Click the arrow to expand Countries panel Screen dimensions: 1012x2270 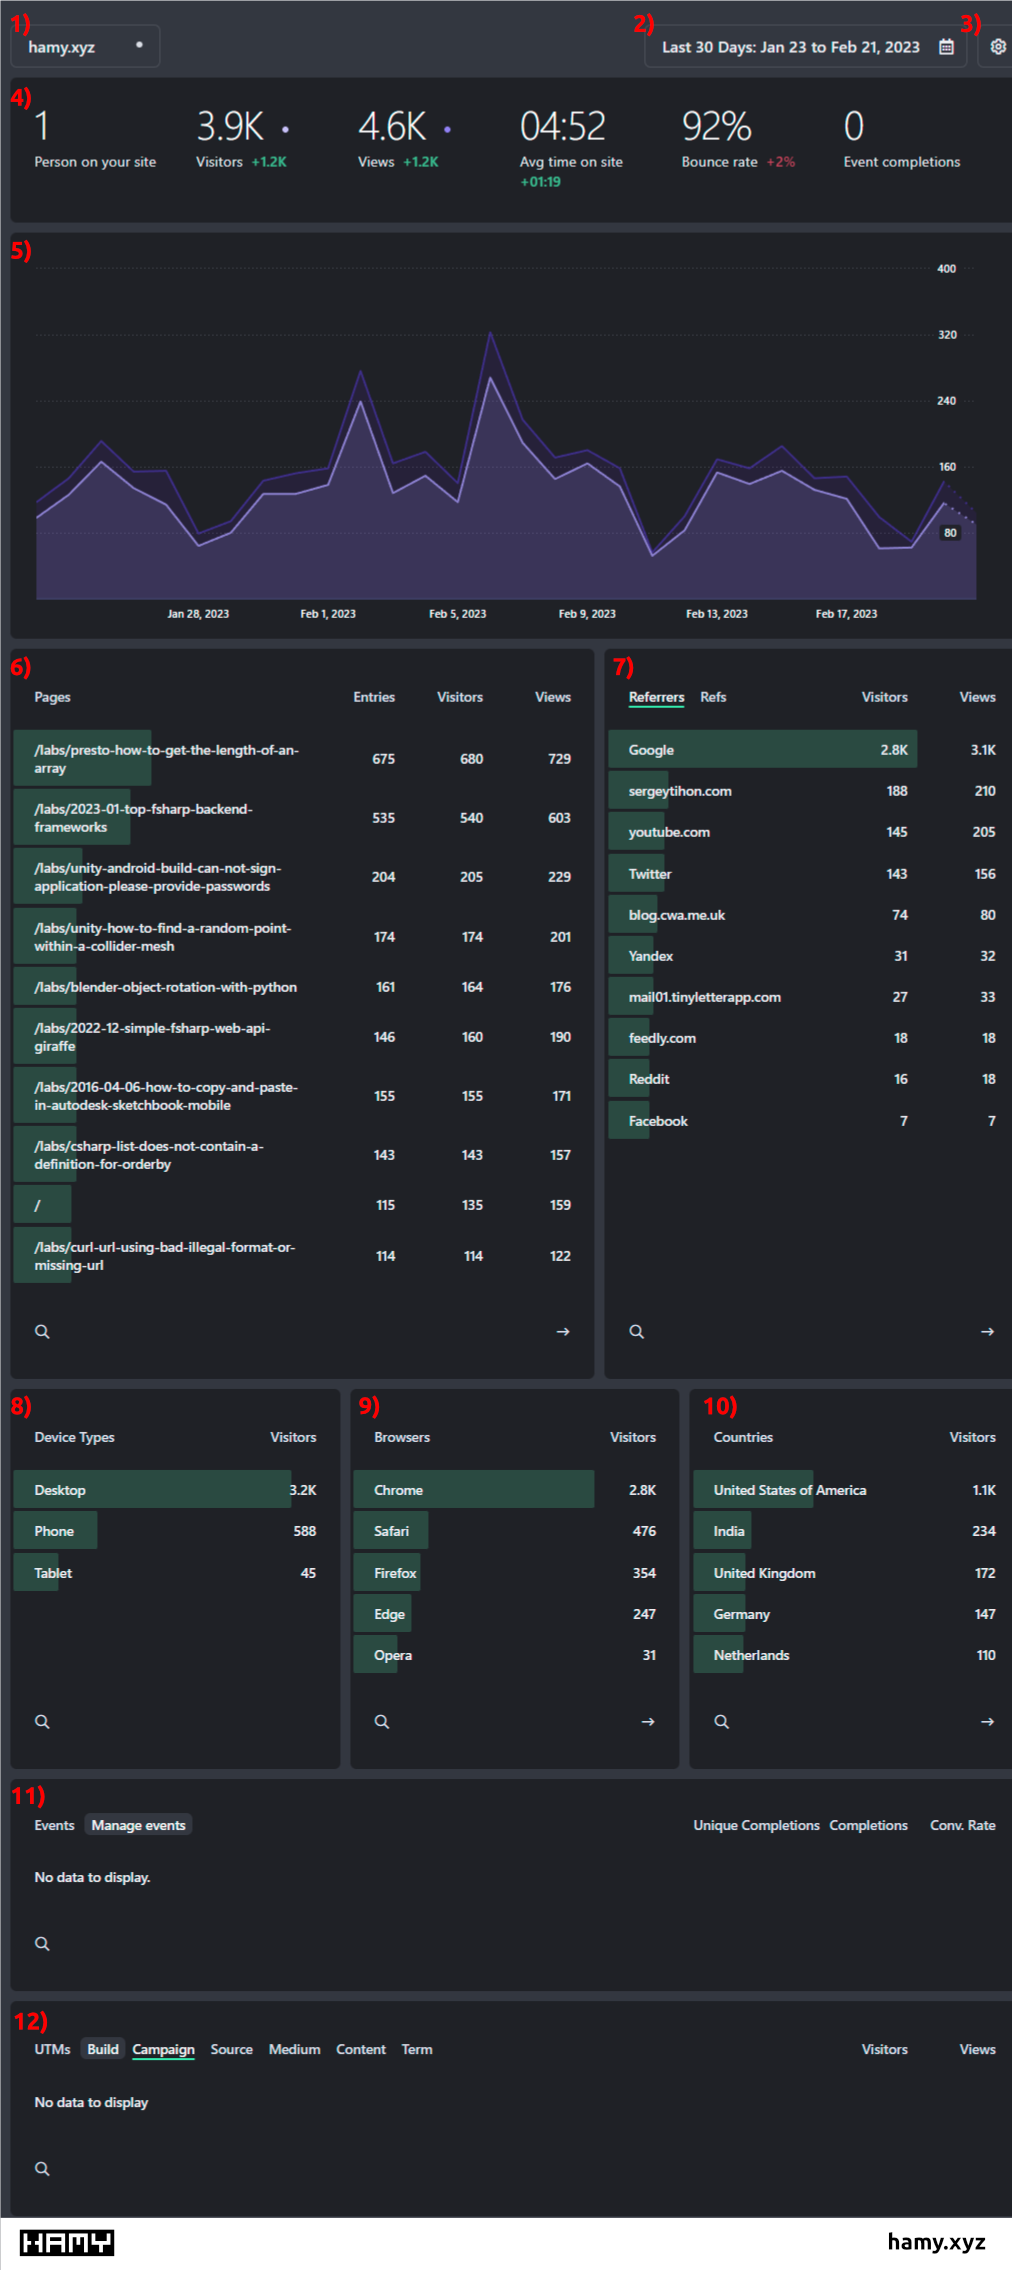[987, 1721]
